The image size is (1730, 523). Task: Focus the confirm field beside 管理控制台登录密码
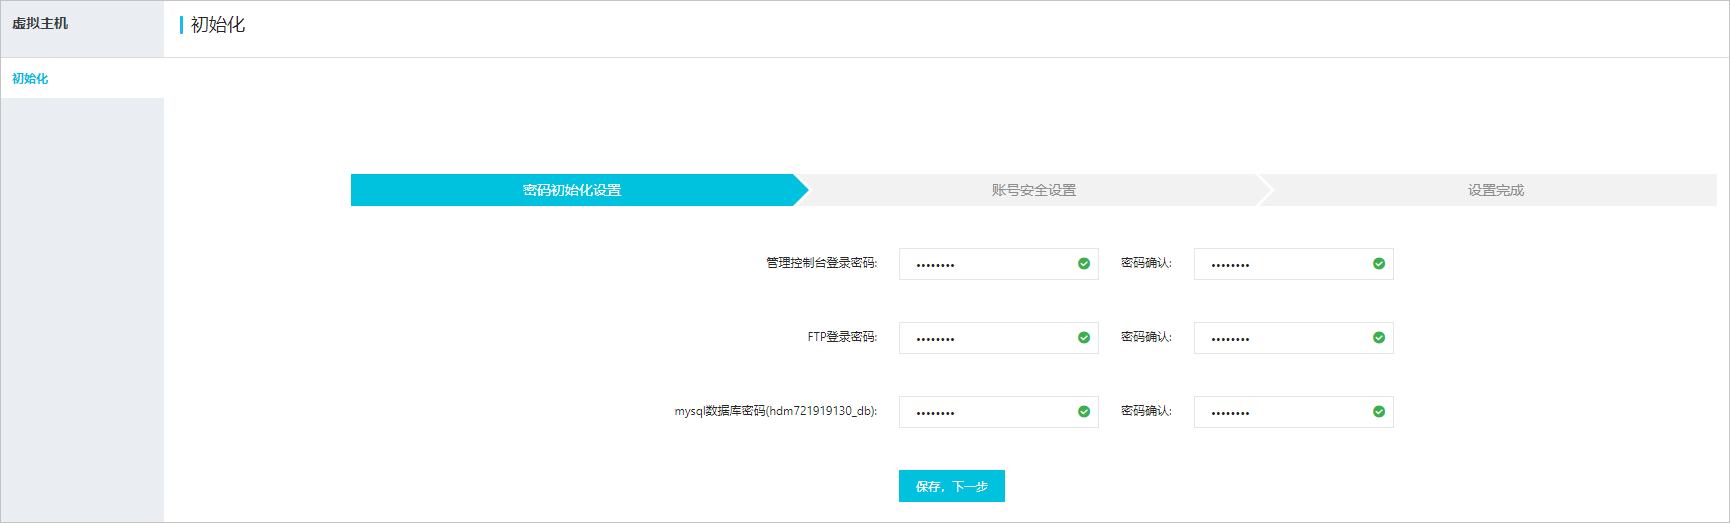click(x=1280, y=264)
